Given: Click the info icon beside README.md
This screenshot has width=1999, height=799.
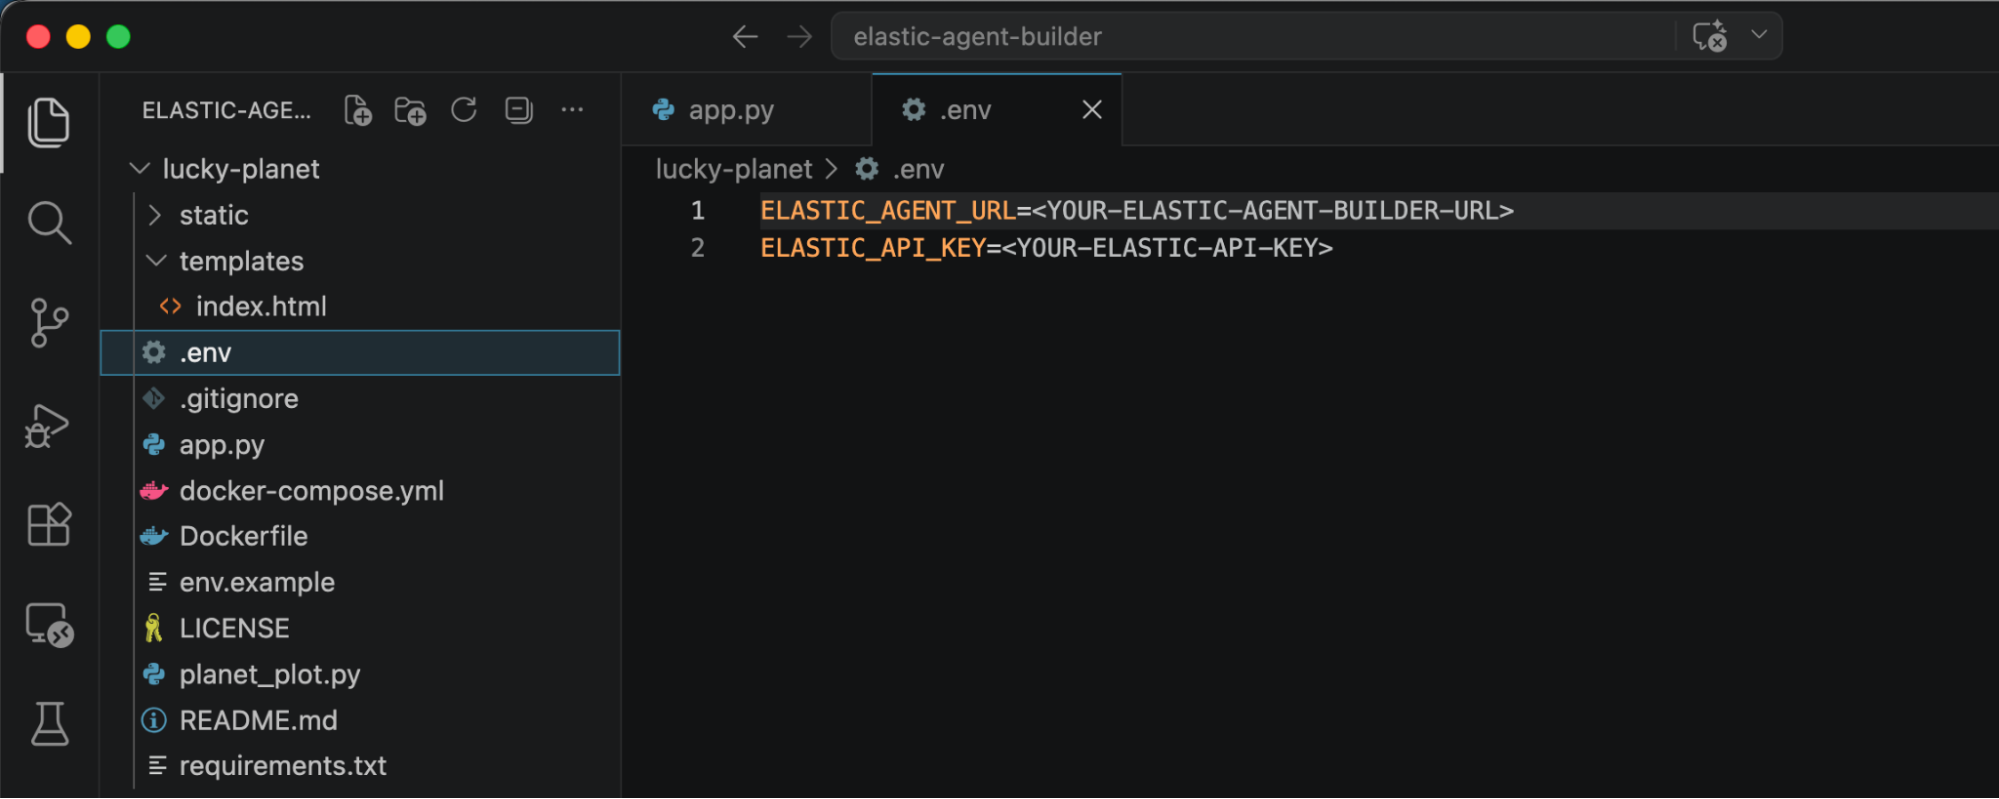Looking at the screenshot, I should [x=154, y=720].
